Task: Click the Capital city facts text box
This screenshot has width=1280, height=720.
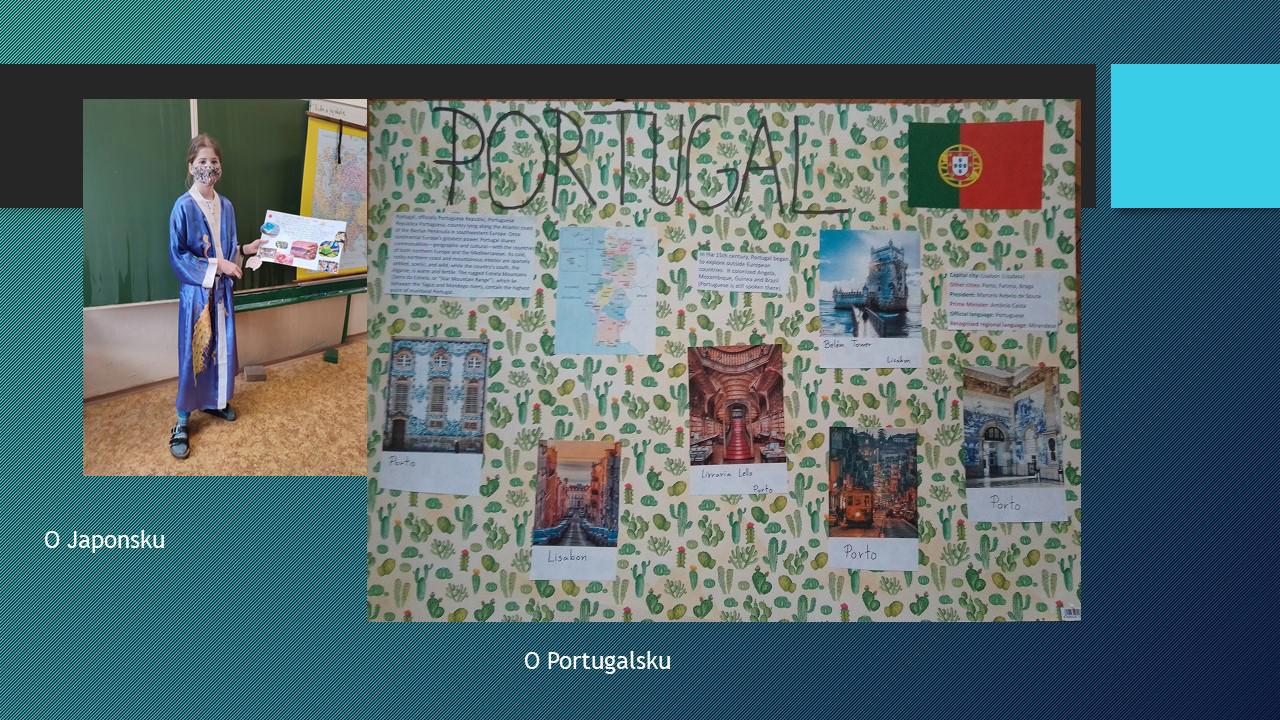Action: tap(1003, 299)
